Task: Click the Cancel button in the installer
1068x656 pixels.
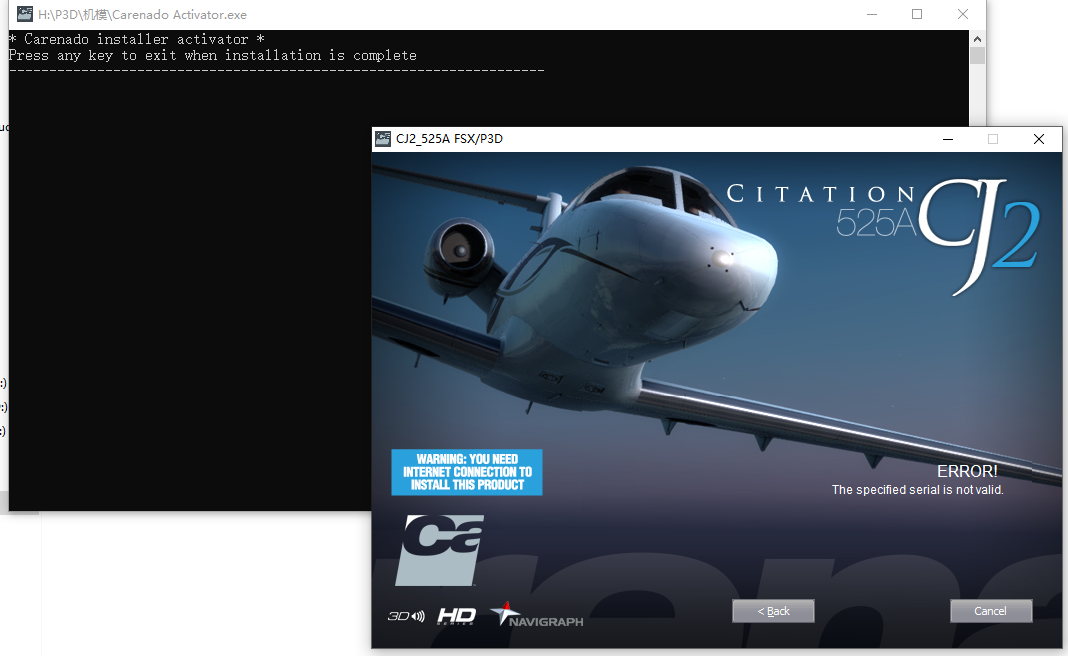Action: (991, 611)
